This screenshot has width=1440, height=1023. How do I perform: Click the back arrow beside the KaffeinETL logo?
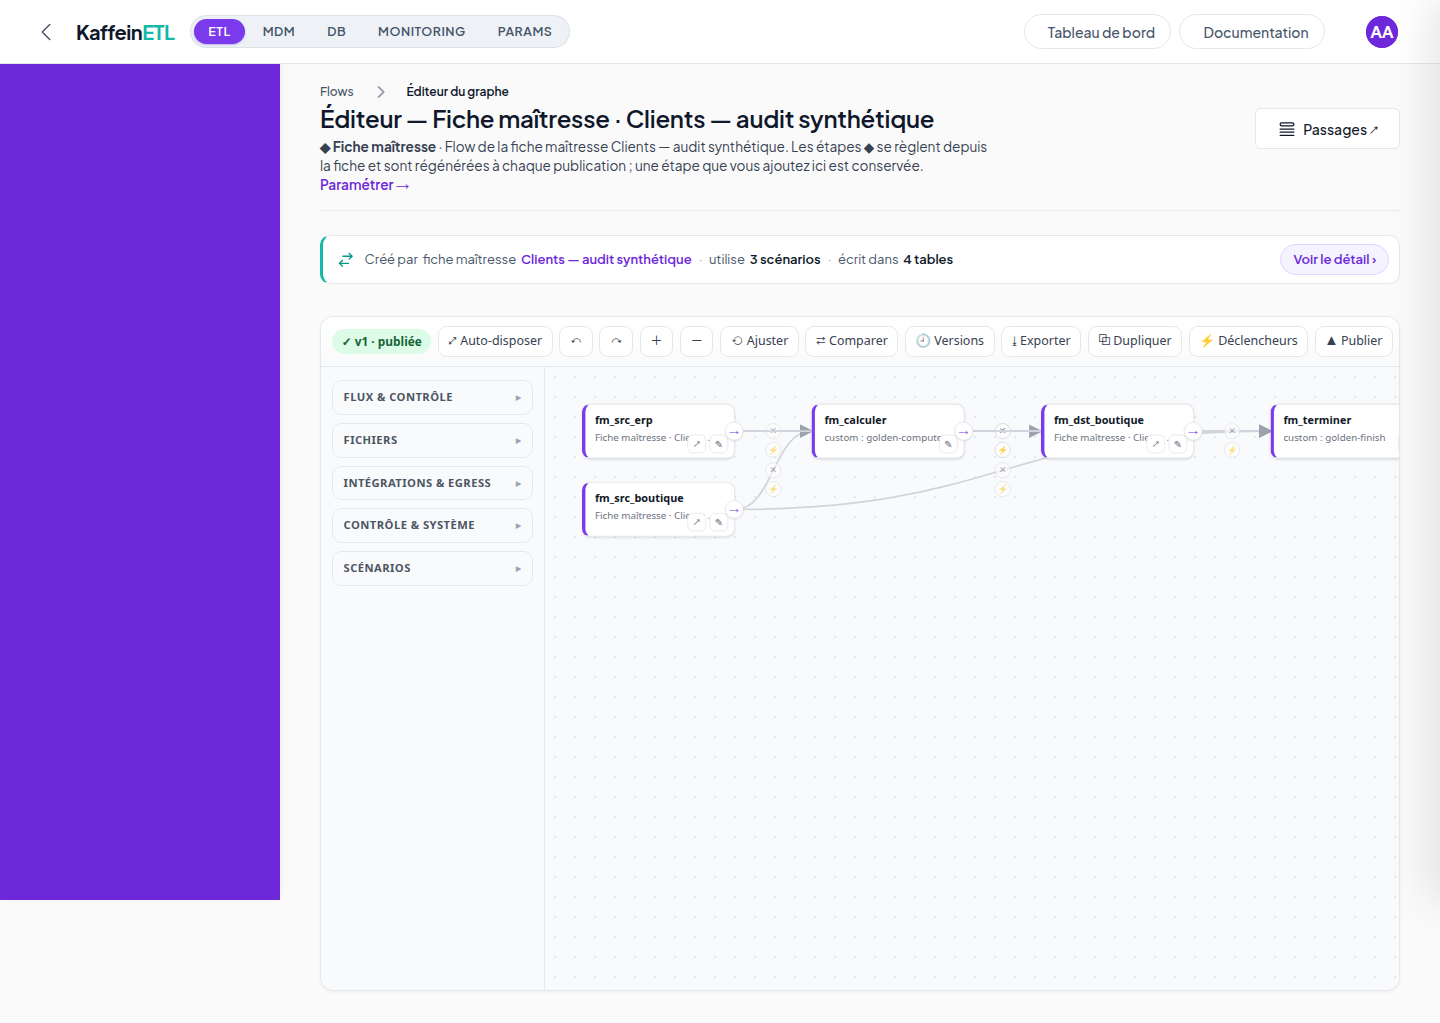click(x=46, y=32)
